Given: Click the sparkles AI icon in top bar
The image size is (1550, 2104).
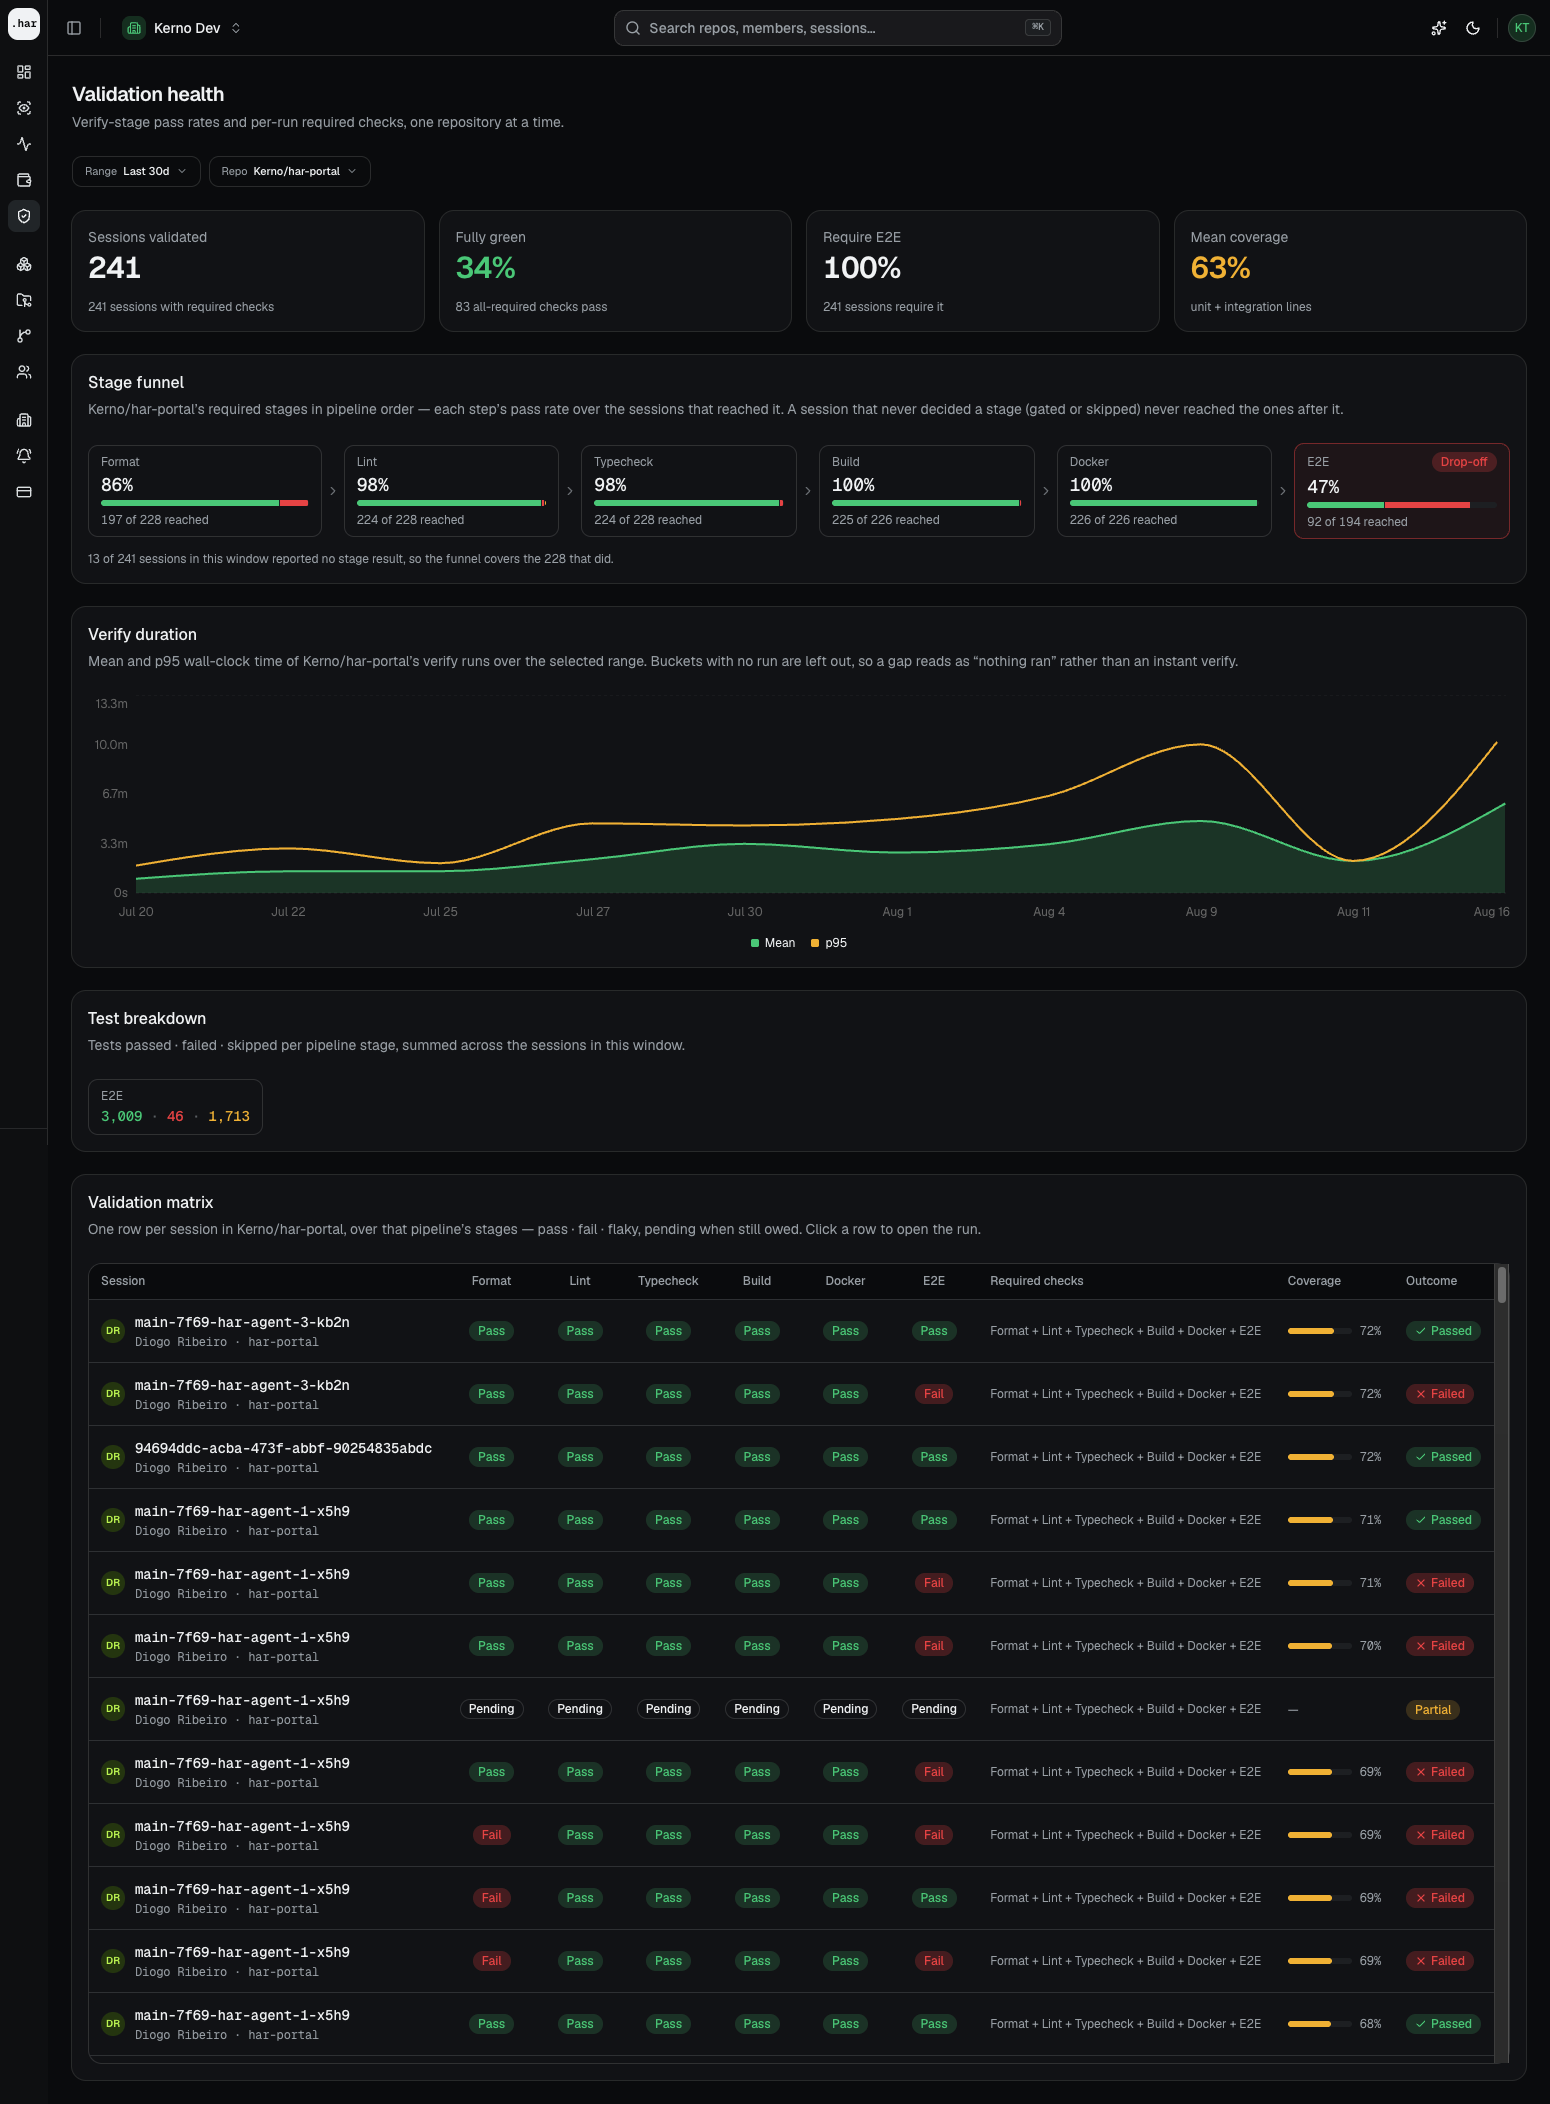Looking at the screenshot, I should pyautogui.click(x=1438, y=28).
